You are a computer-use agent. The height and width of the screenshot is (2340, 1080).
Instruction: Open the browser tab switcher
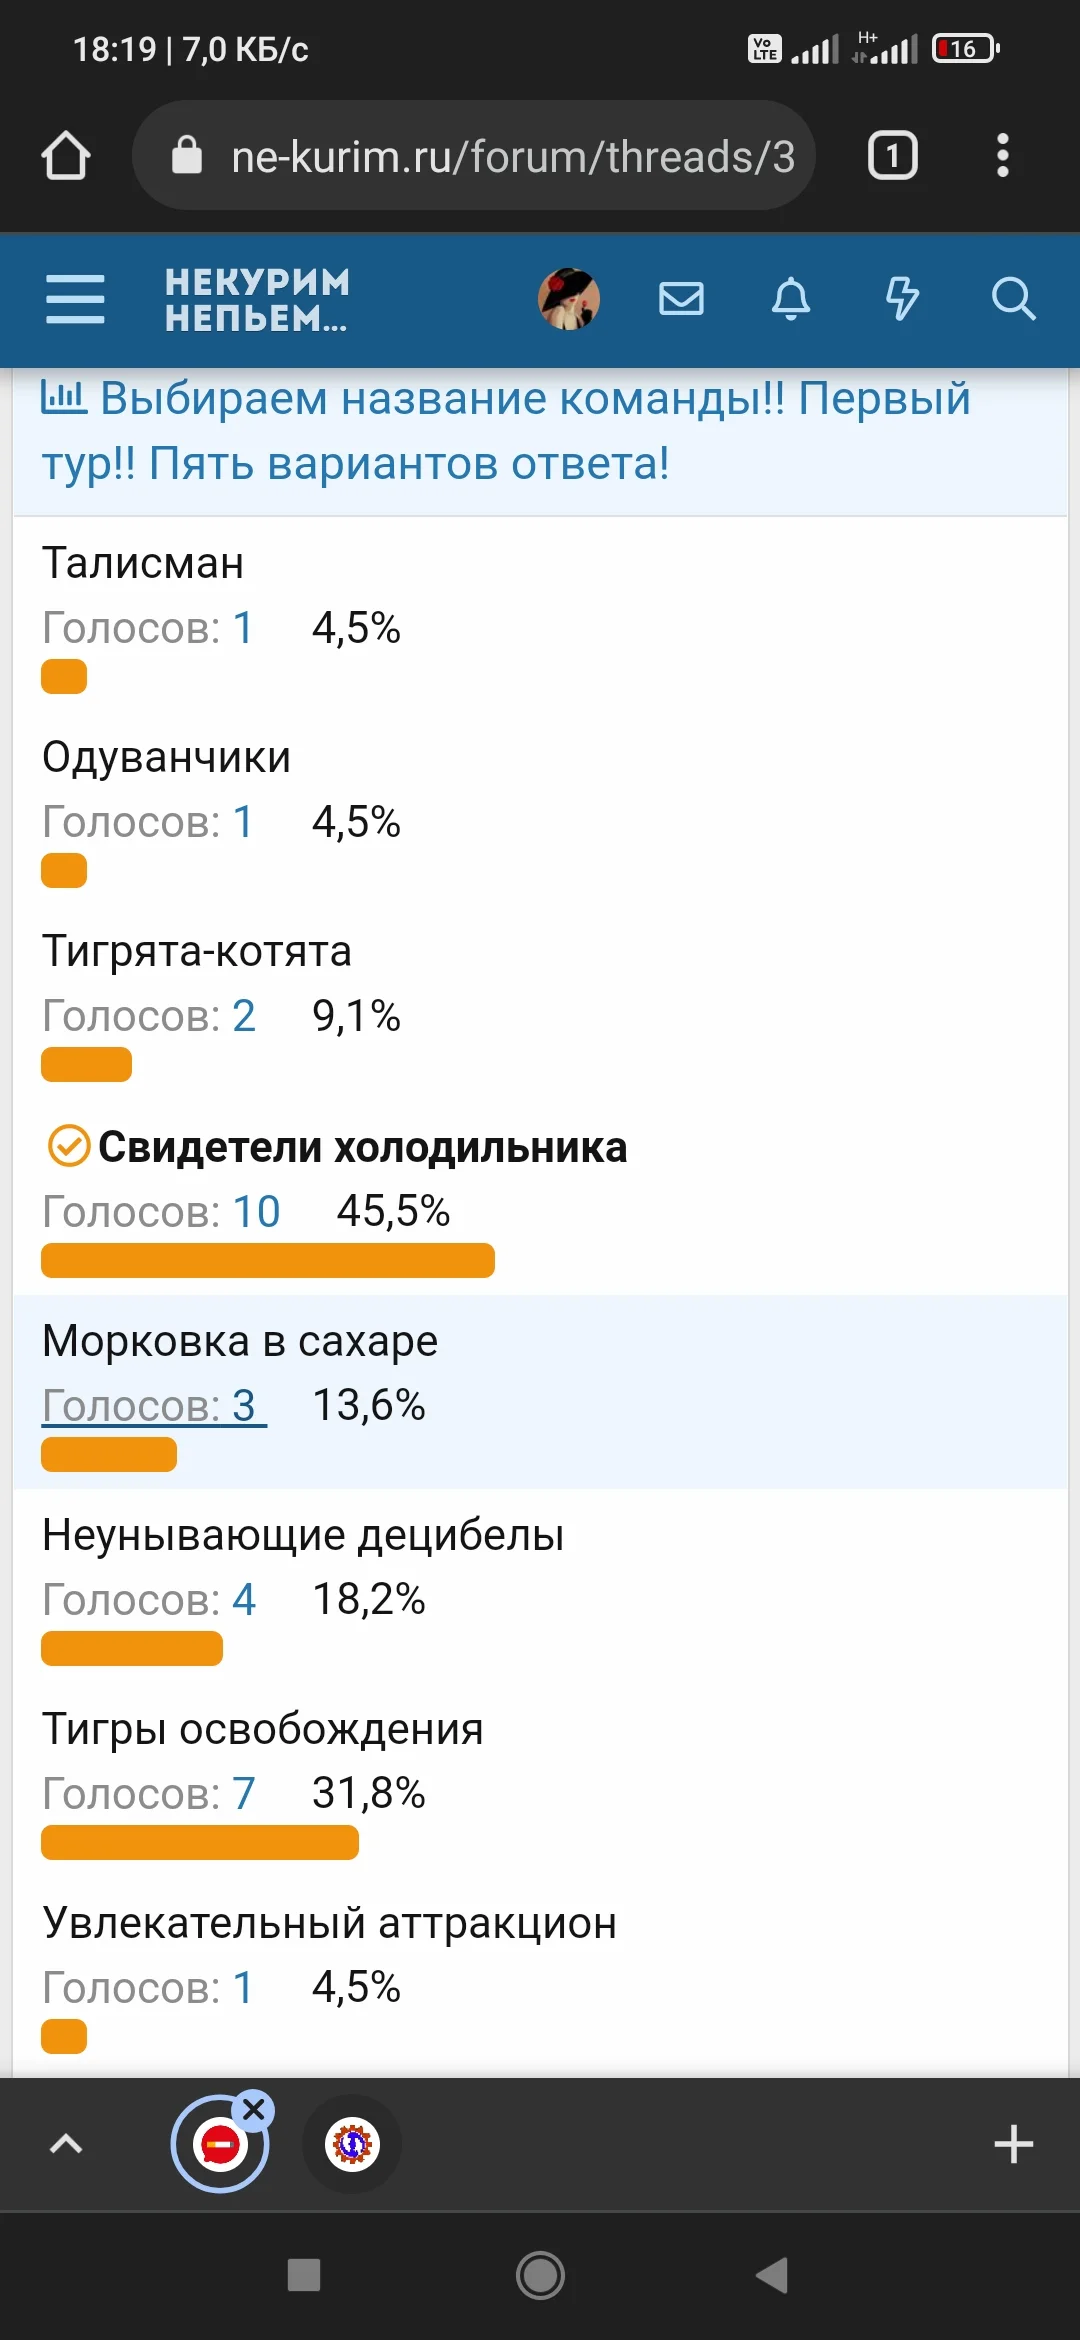coord(892,156)
